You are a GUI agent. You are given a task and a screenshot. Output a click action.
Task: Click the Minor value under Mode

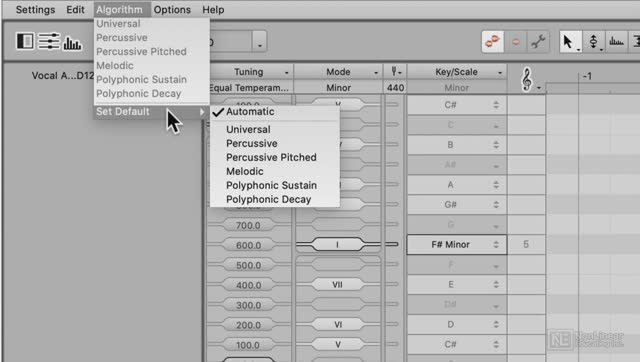(x=338, y=87)
